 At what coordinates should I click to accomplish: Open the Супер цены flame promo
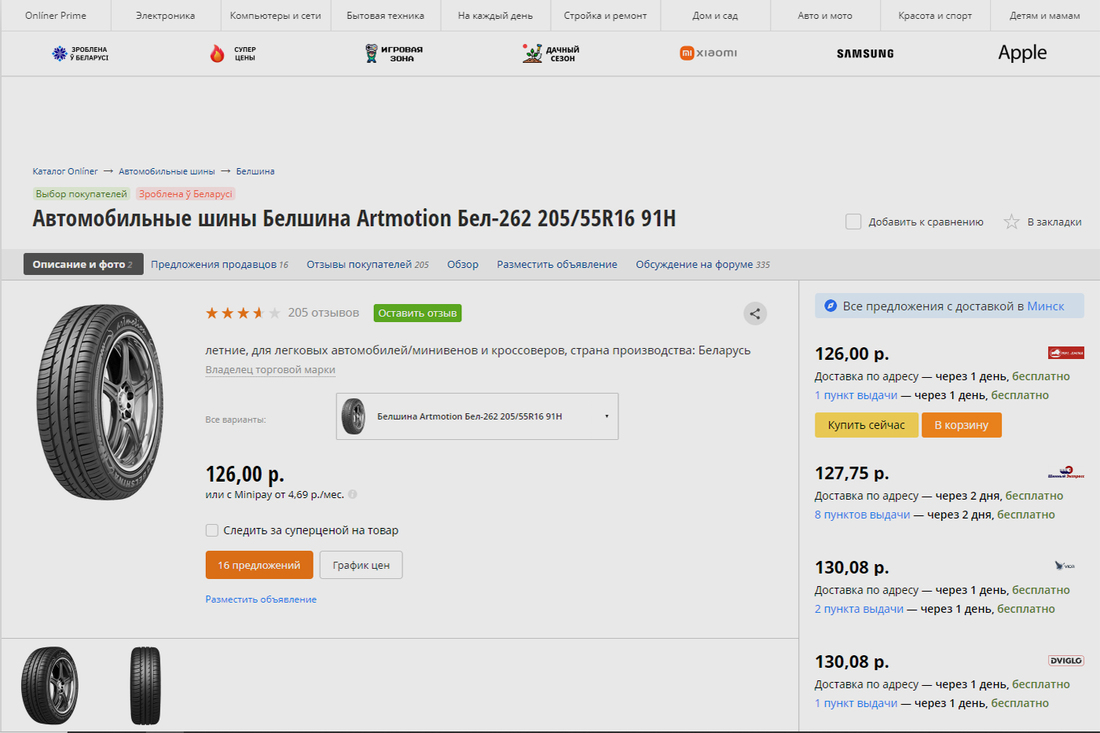click(x=233, y=53)
